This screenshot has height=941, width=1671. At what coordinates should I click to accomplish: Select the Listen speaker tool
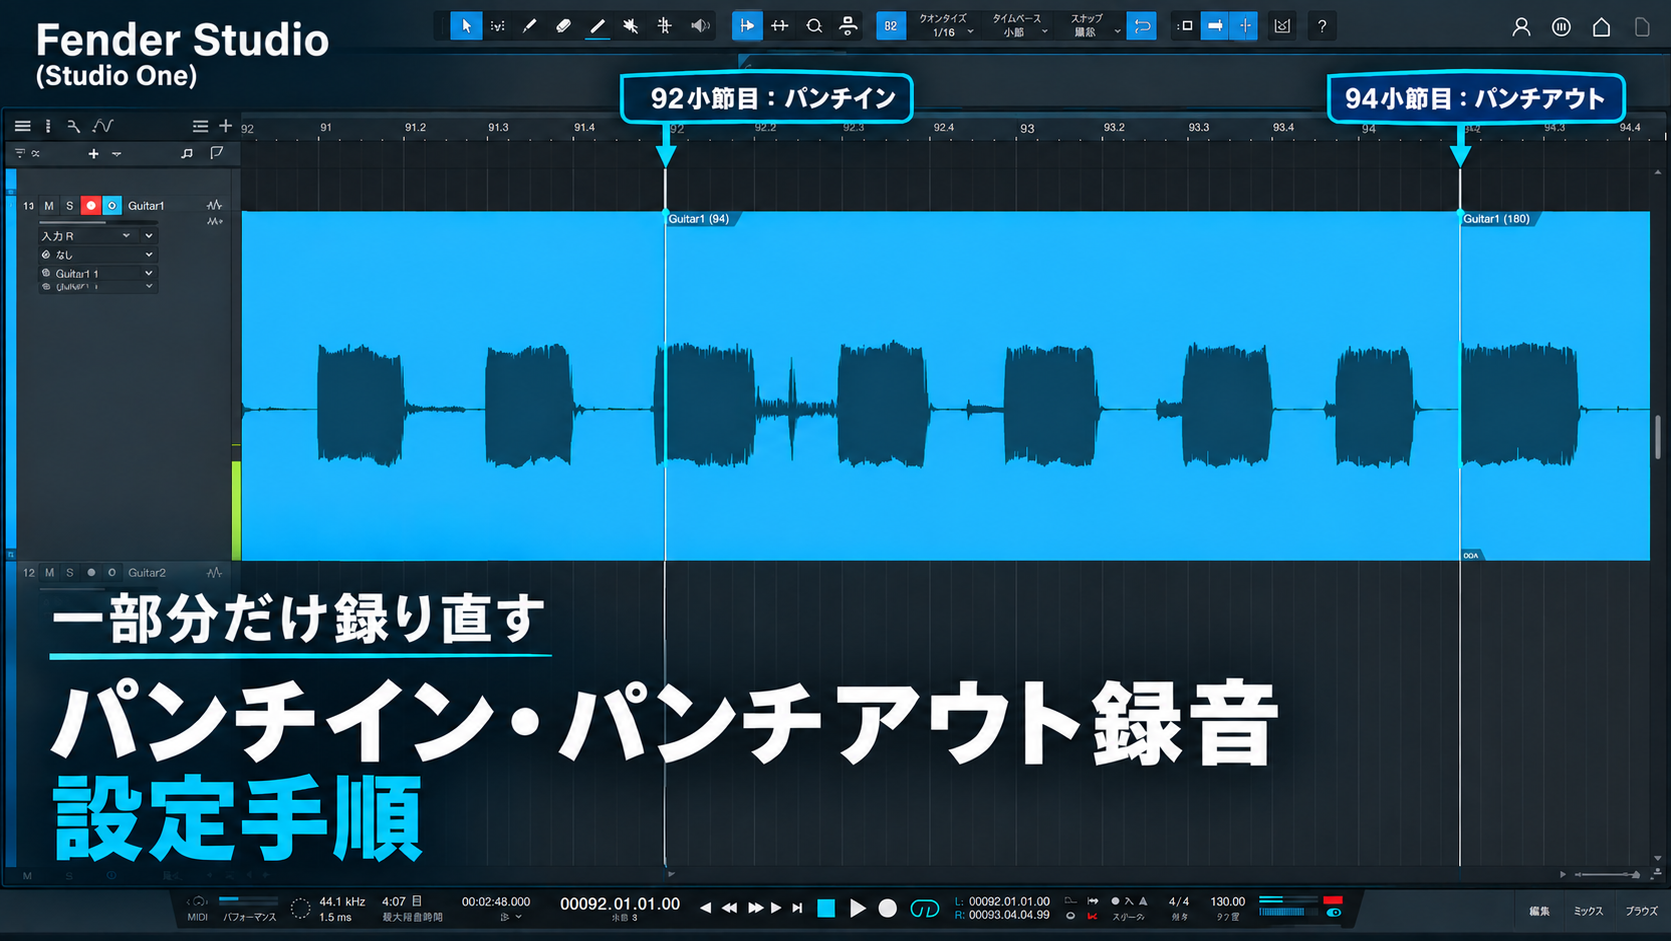(700, 26)
